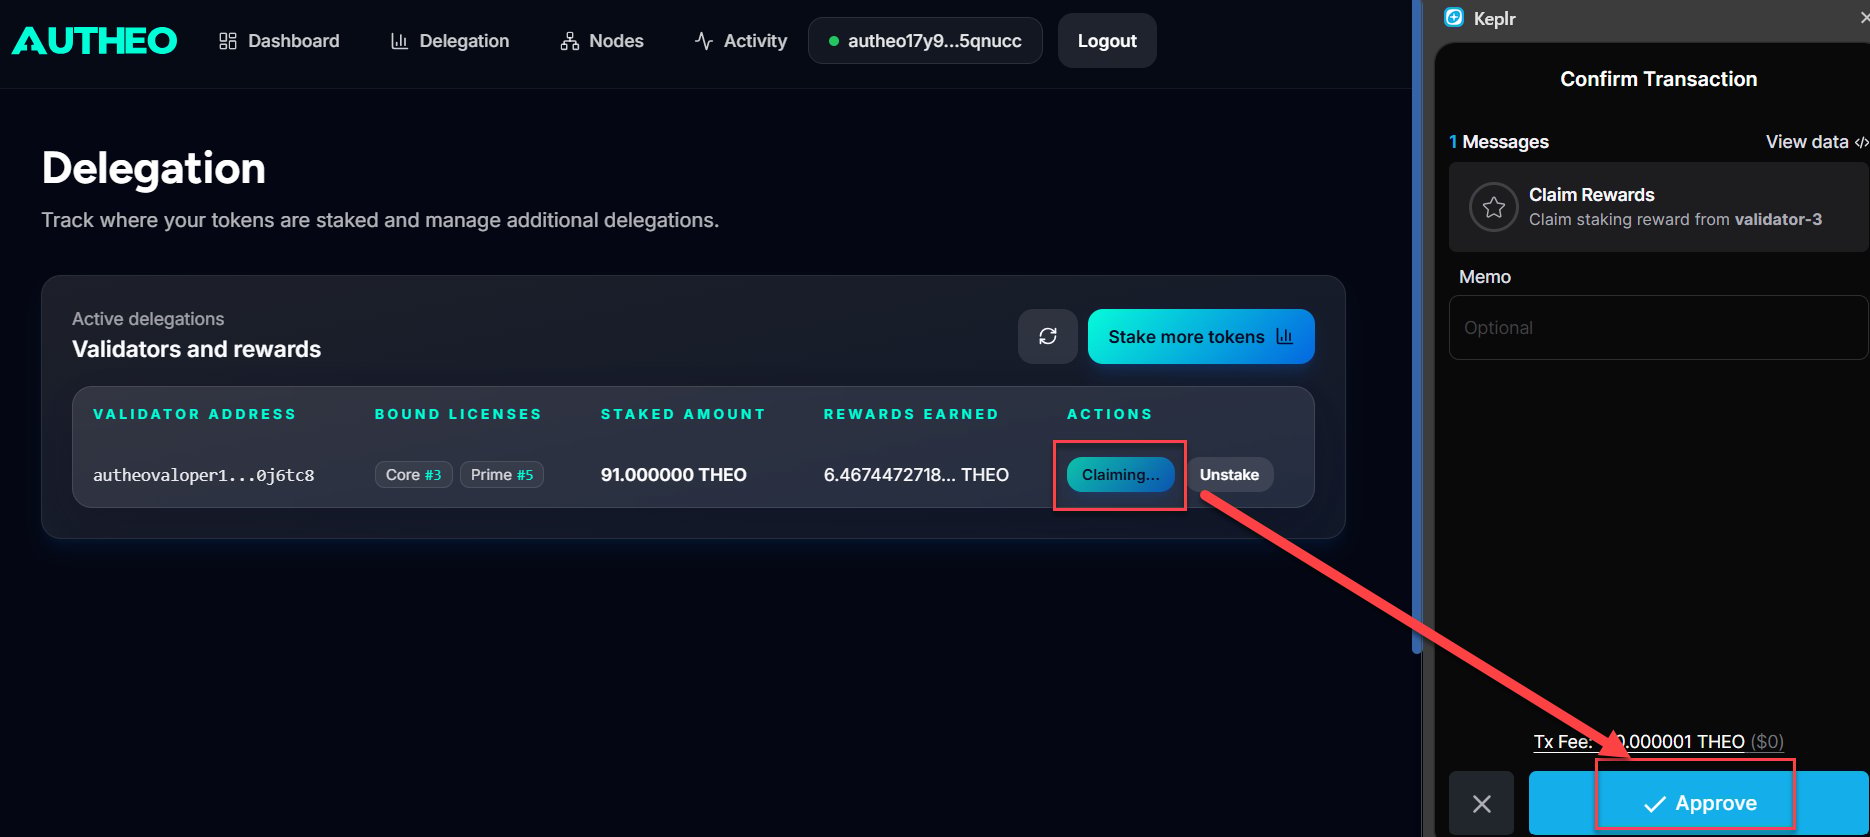Click the wallet address autheo17y9...5qnucc
Viewport: 1870px width, 837px height.
pyautogui.click(x=925, y=41)
